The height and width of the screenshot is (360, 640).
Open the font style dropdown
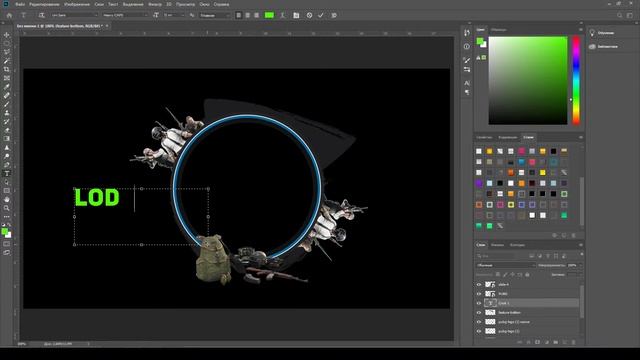125,15
